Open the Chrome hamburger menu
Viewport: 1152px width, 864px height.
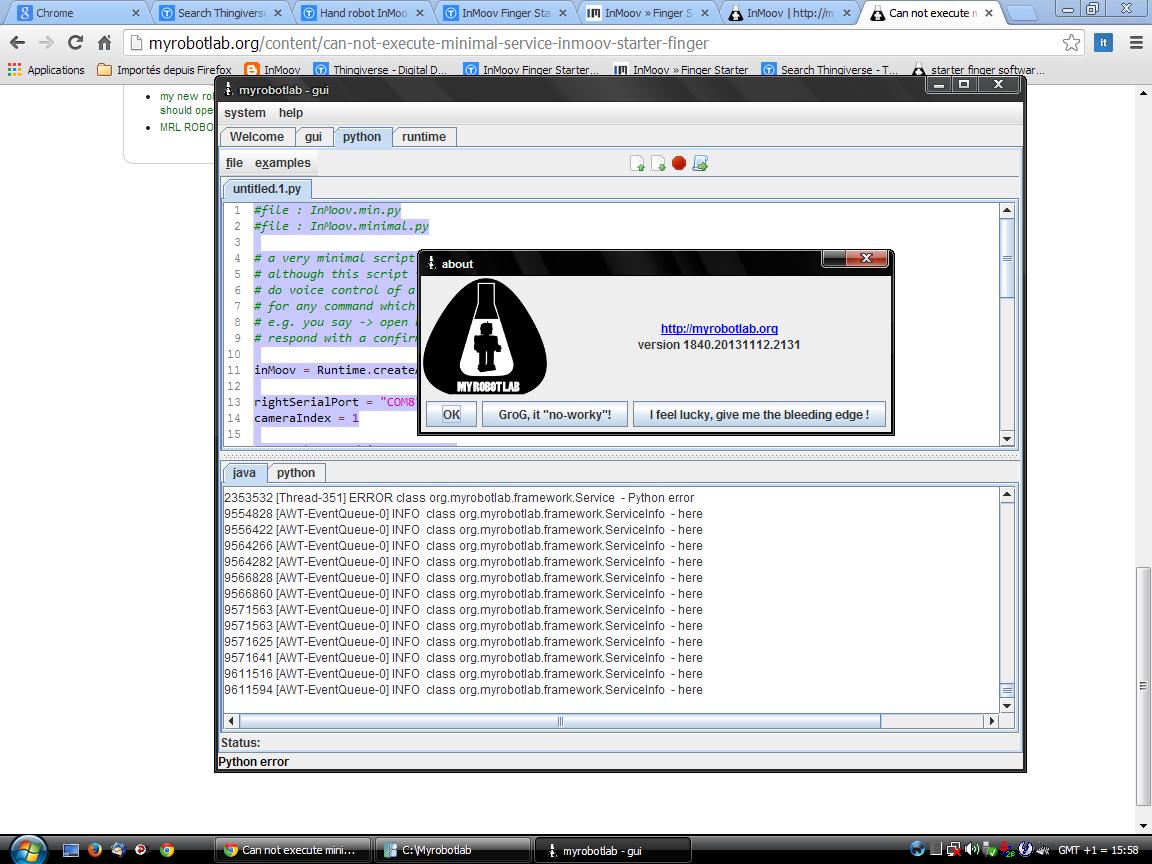[x=1136, y=43]
